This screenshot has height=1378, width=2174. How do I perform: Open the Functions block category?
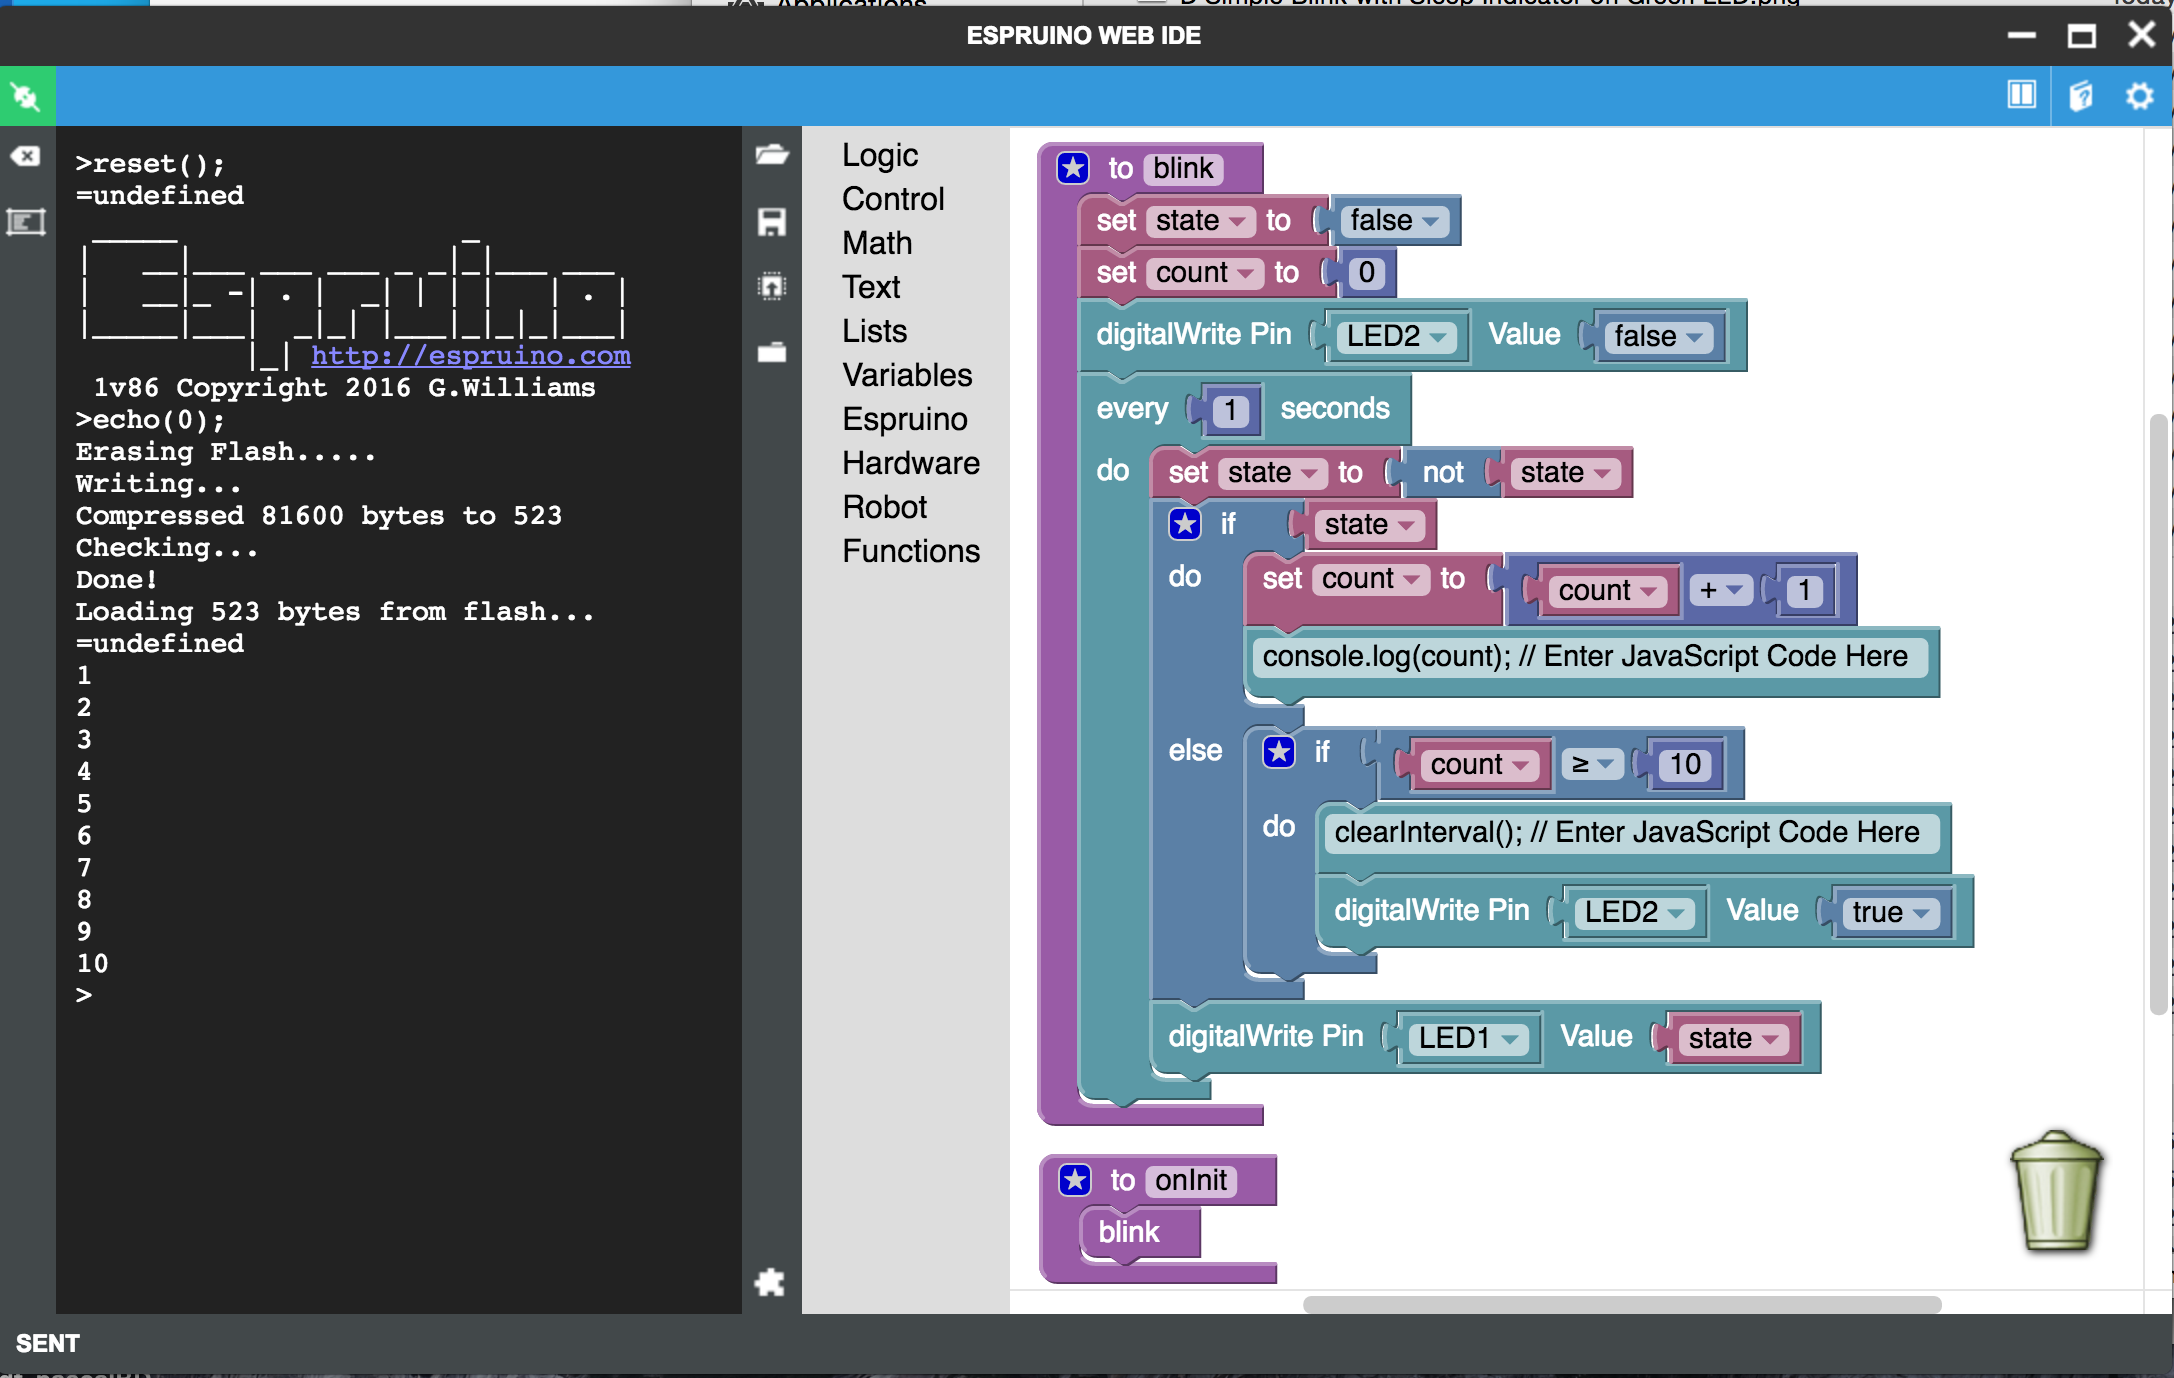[911, 551]
